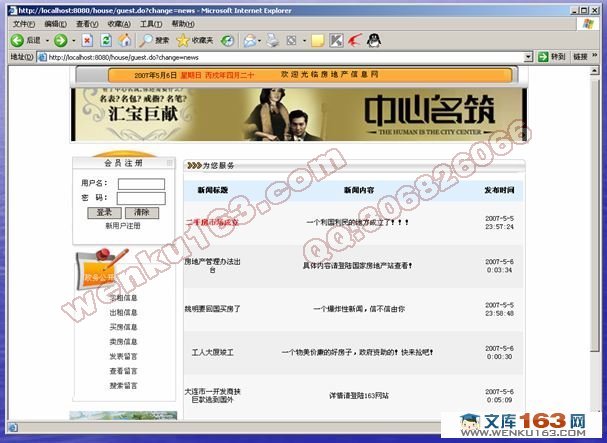607x443 pixels.
Task: Click the 中心名筑 banner advertisement
Action: pyautogui.click(x=298, y=114)
